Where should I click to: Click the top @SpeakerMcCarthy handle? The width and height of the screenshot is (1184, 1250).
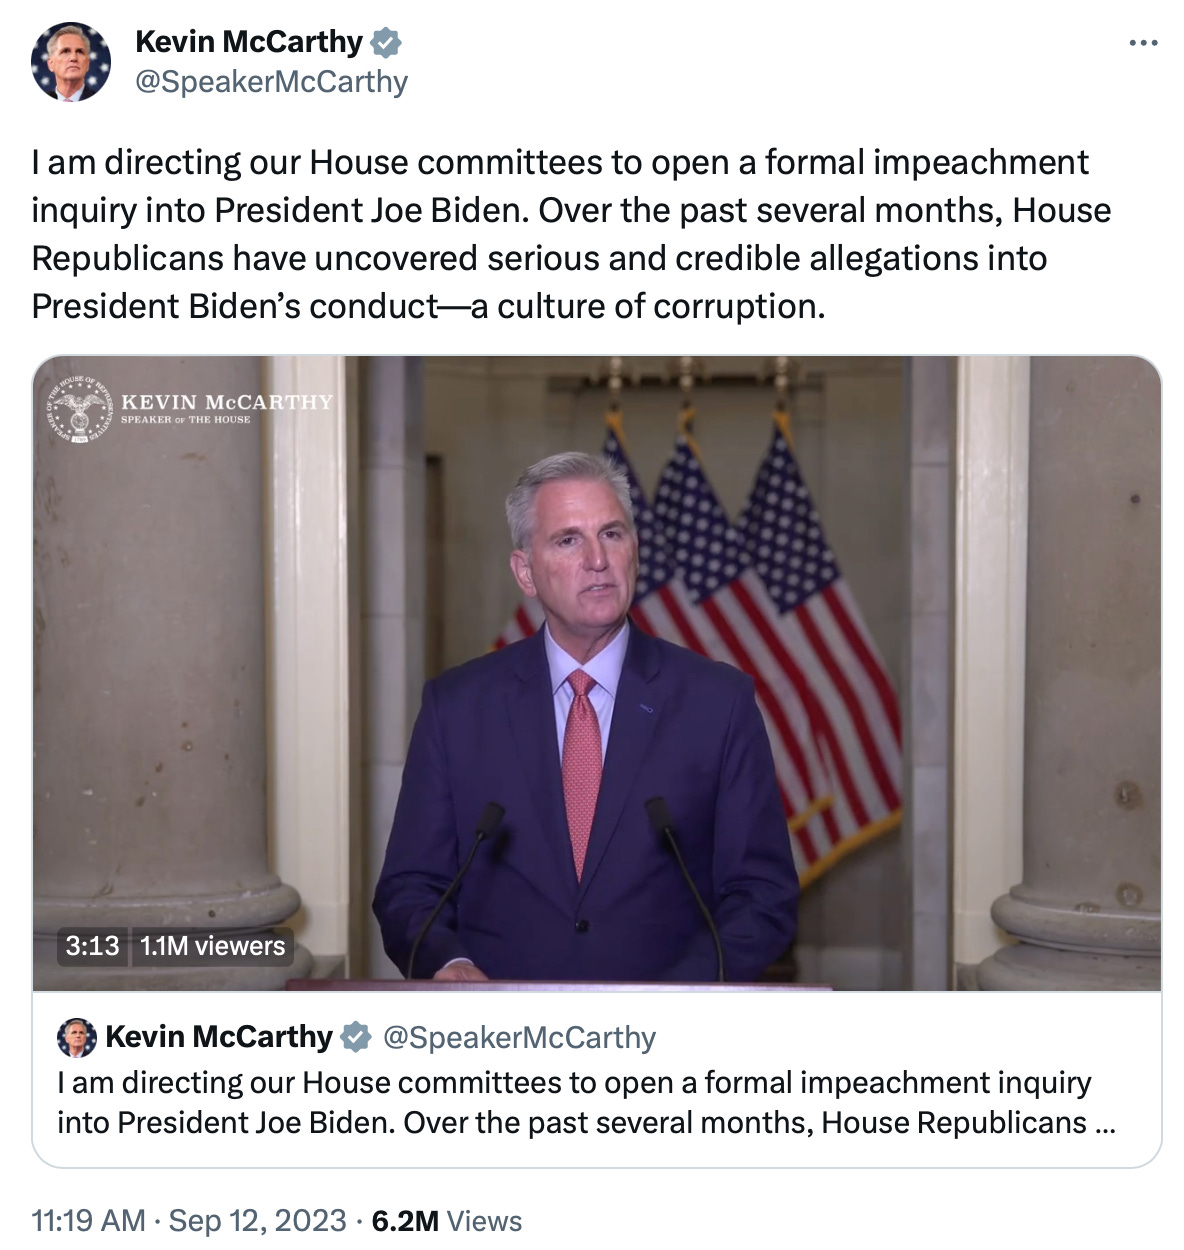pyautogui.click(x=271, y=82)
